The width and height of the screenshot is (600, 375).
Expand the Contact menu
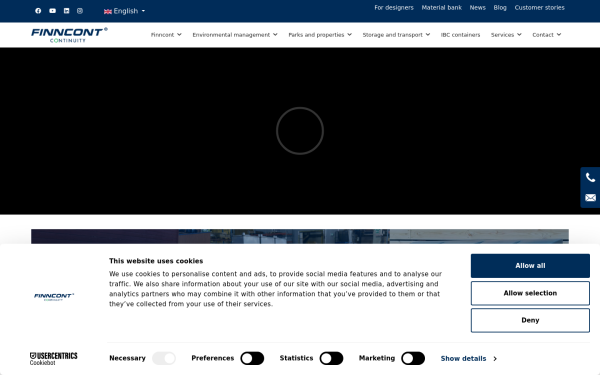click(547, 35)
